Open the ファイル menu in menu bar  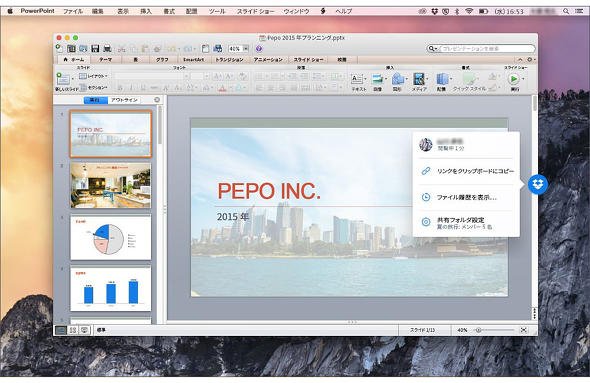pyautogui.click(x=73, y=11)
